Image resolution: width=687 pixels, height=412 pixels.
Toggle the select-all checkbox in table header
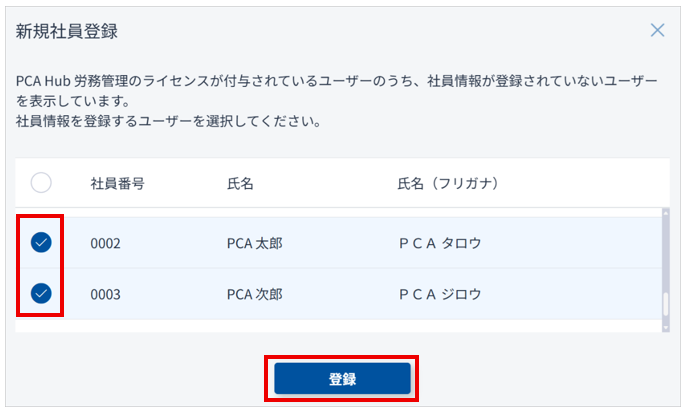click(41, 183)
